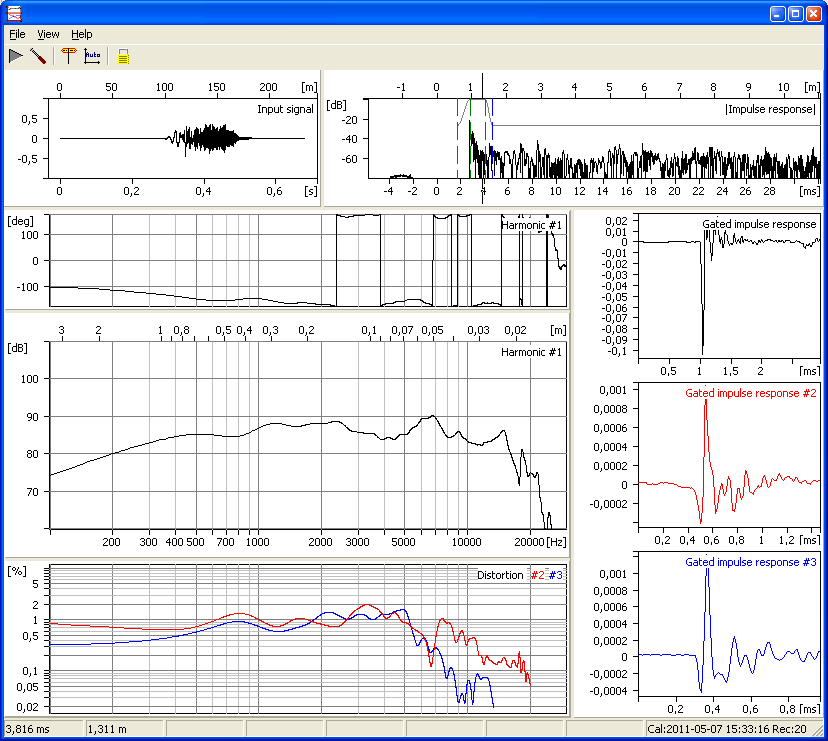Click Harmonic #1 label in the dB response plot
Viewport: 828px width, 741px height.
click(532, 352)
